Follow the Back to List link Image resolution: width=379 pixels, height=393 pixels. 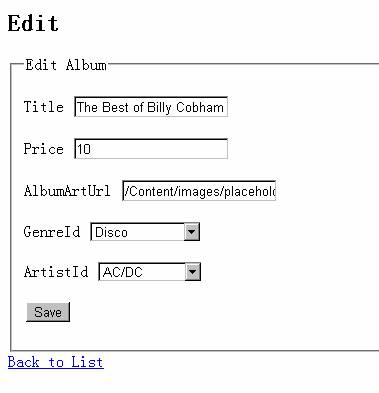pyautogui.click(x=56, y=362)
